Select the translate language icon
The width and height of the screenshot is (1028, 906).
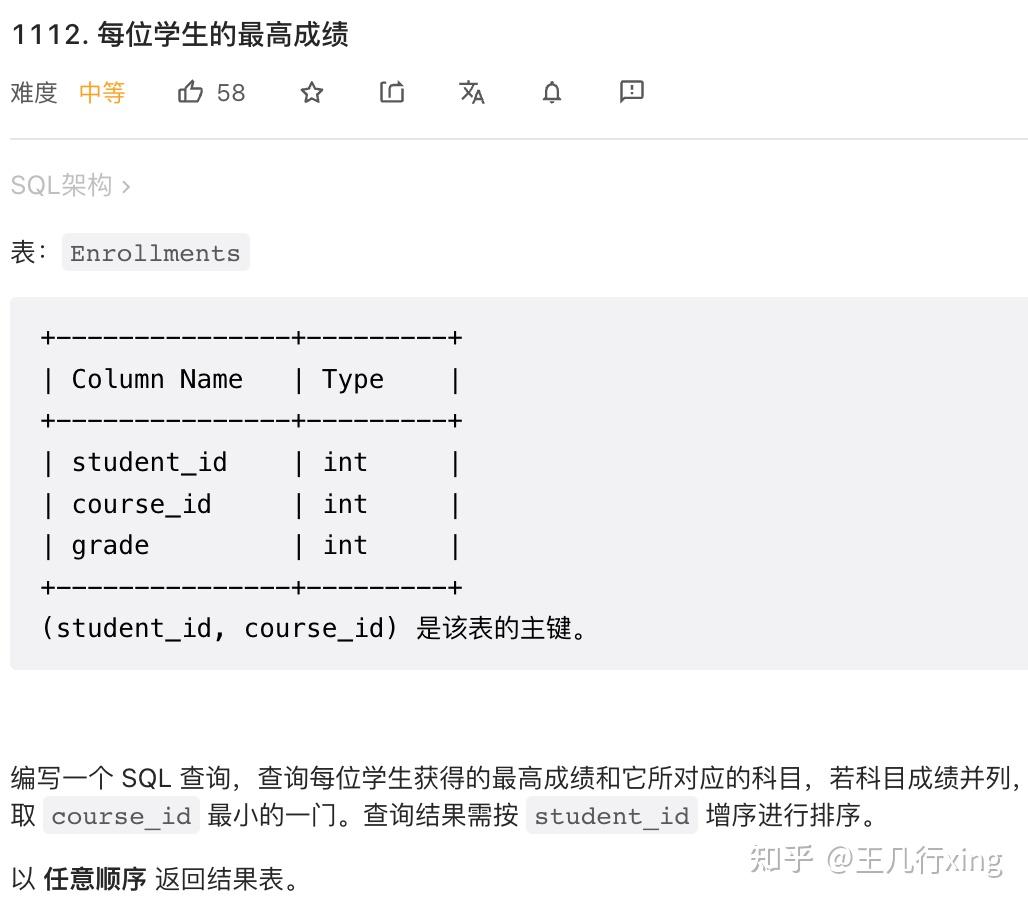471,92
